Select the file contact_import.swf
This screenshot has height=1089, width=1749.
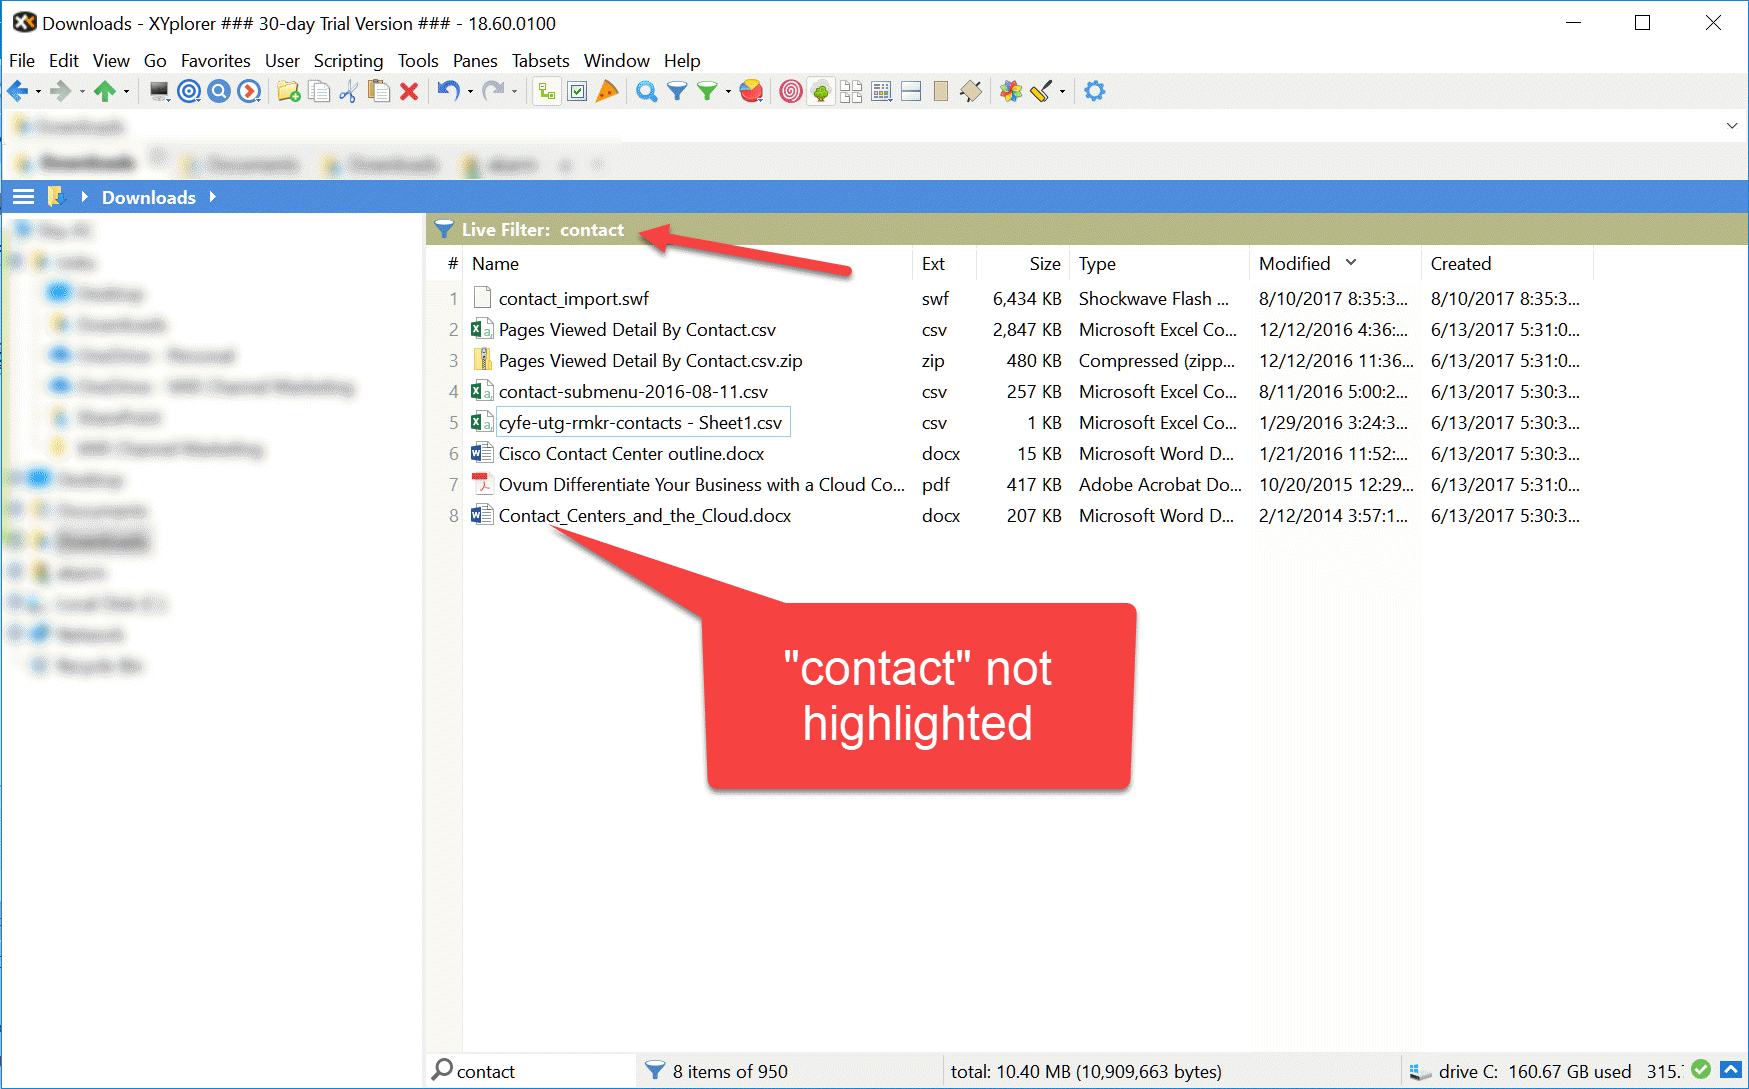click(x=573, y=299)
